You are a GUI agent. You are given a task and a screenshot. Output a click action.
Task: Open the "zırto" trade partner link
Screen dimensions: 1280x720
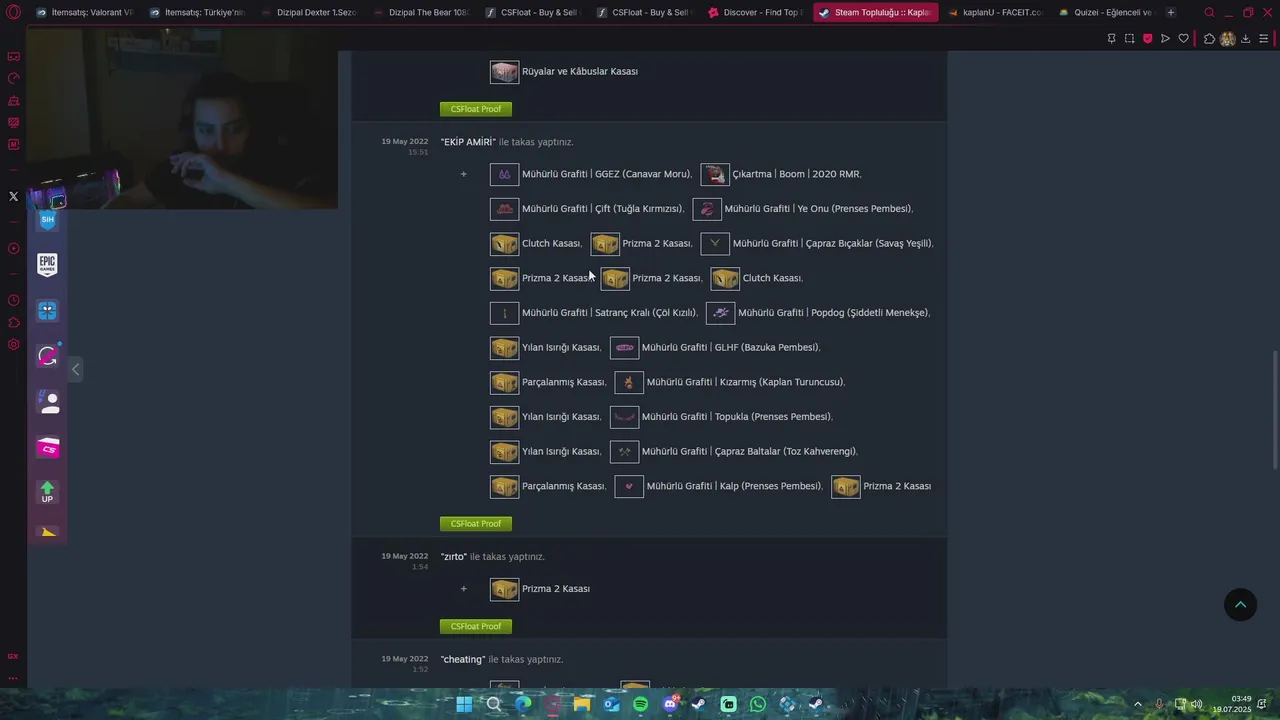pyautogui.click(x=454, y=556)
